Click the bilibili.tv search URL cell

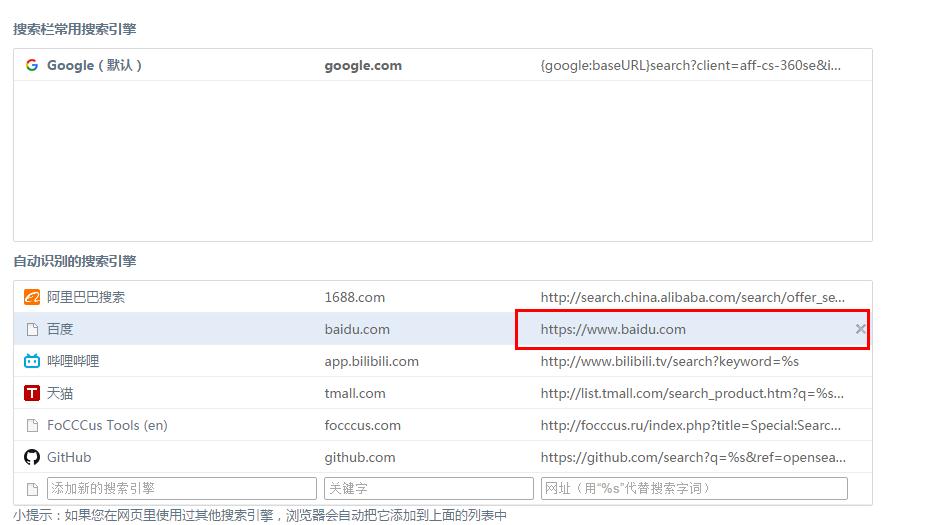[669, 361]
